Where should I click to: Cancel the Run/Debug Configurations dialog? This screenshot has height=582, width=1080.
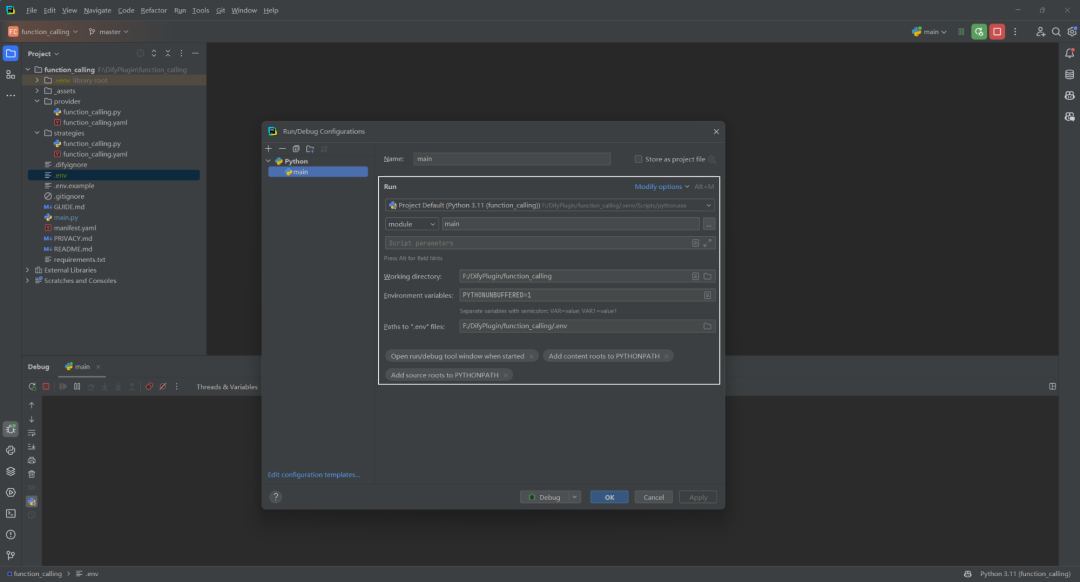point(654,497)
